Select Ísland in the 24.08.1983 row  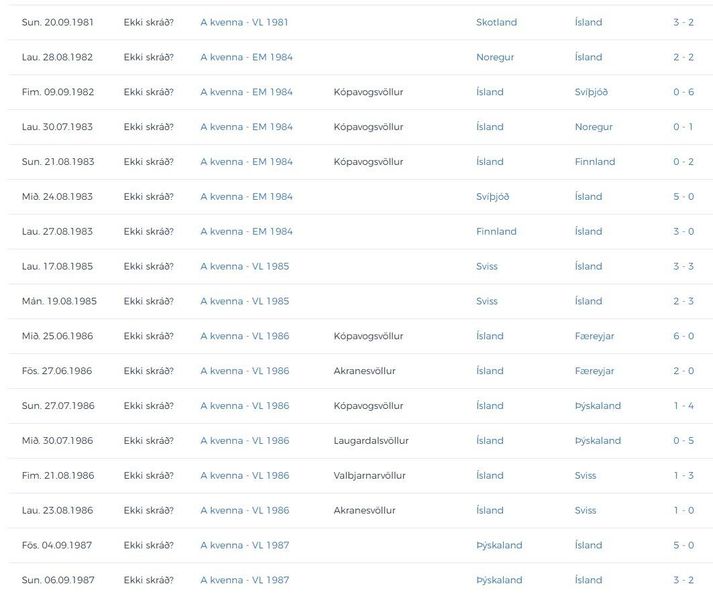[x=589, y=197]
